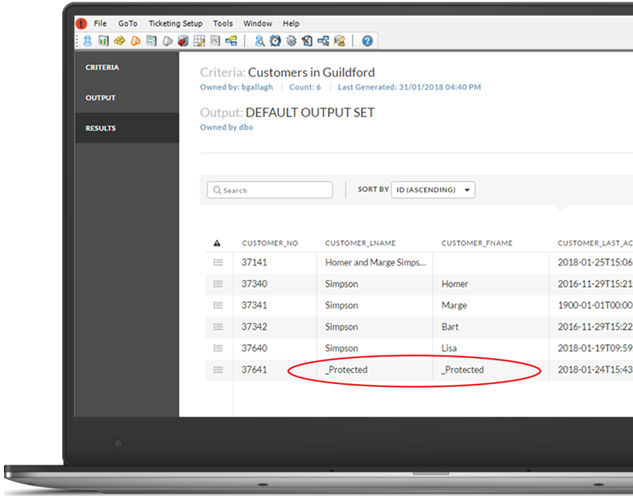Open the blue question mark help icon
The width and height of the screenshot is (633, 496).
pos(367,41)
